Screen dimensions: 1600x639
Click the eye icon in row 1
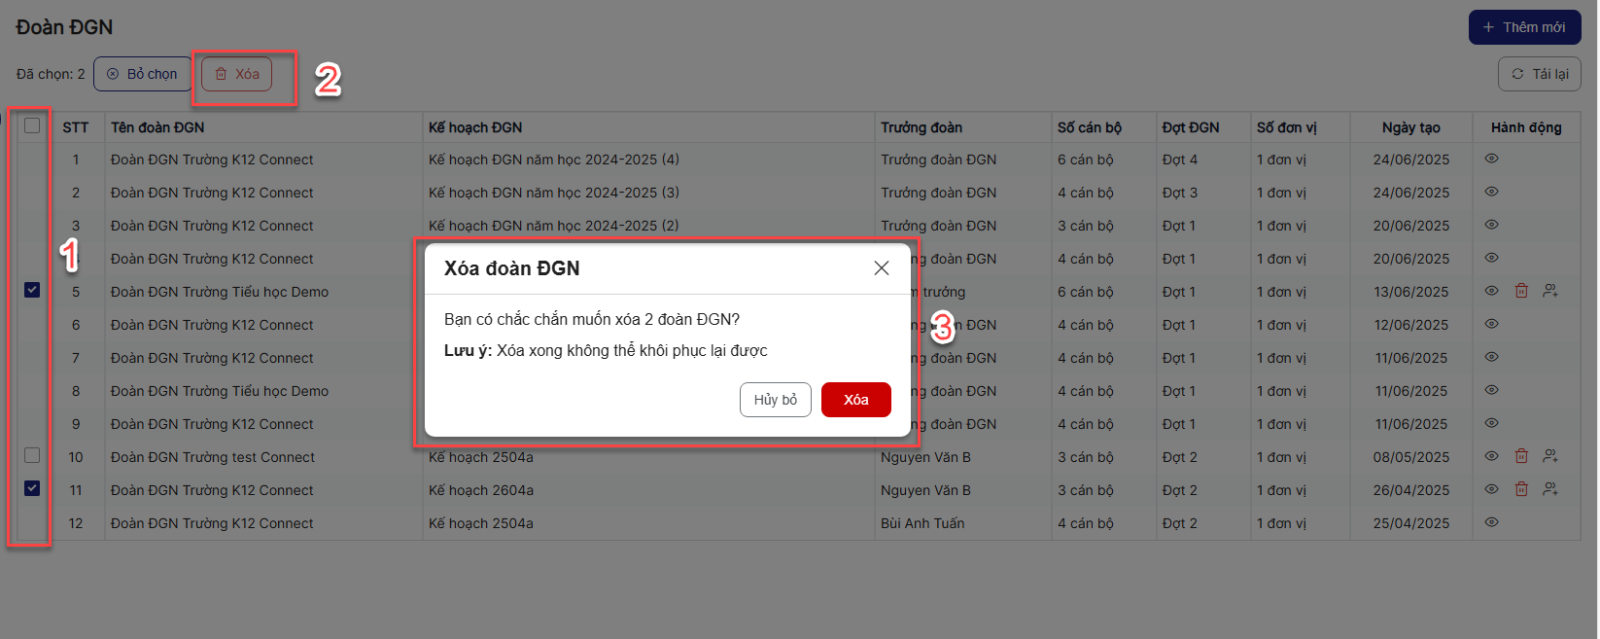(x=1491, y=159)
